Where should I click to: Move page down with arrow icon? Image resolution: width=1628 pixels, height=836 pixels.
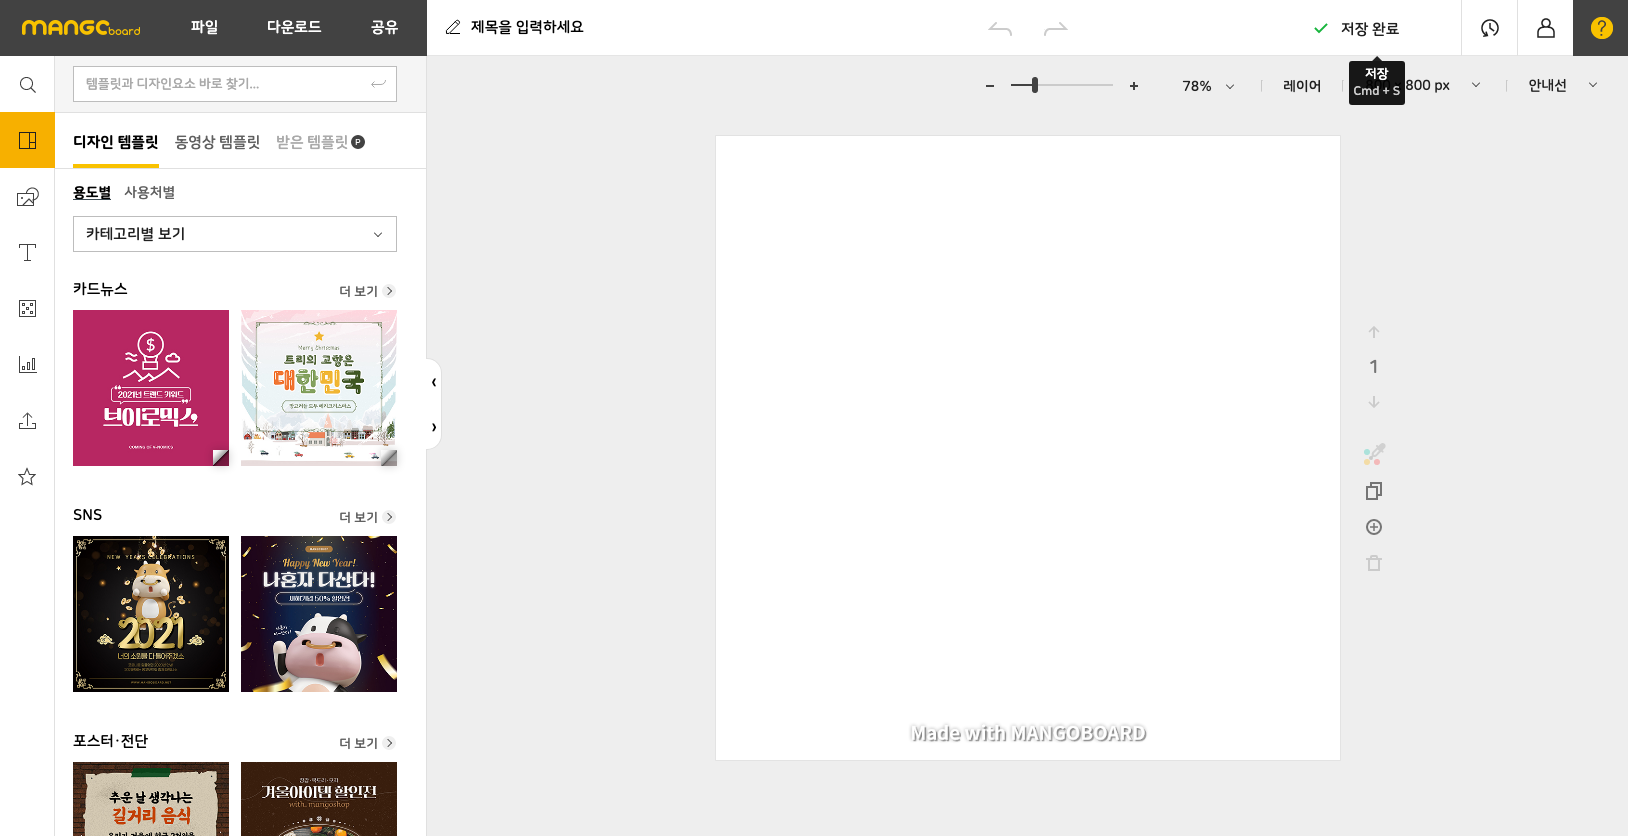(1374, 402)
